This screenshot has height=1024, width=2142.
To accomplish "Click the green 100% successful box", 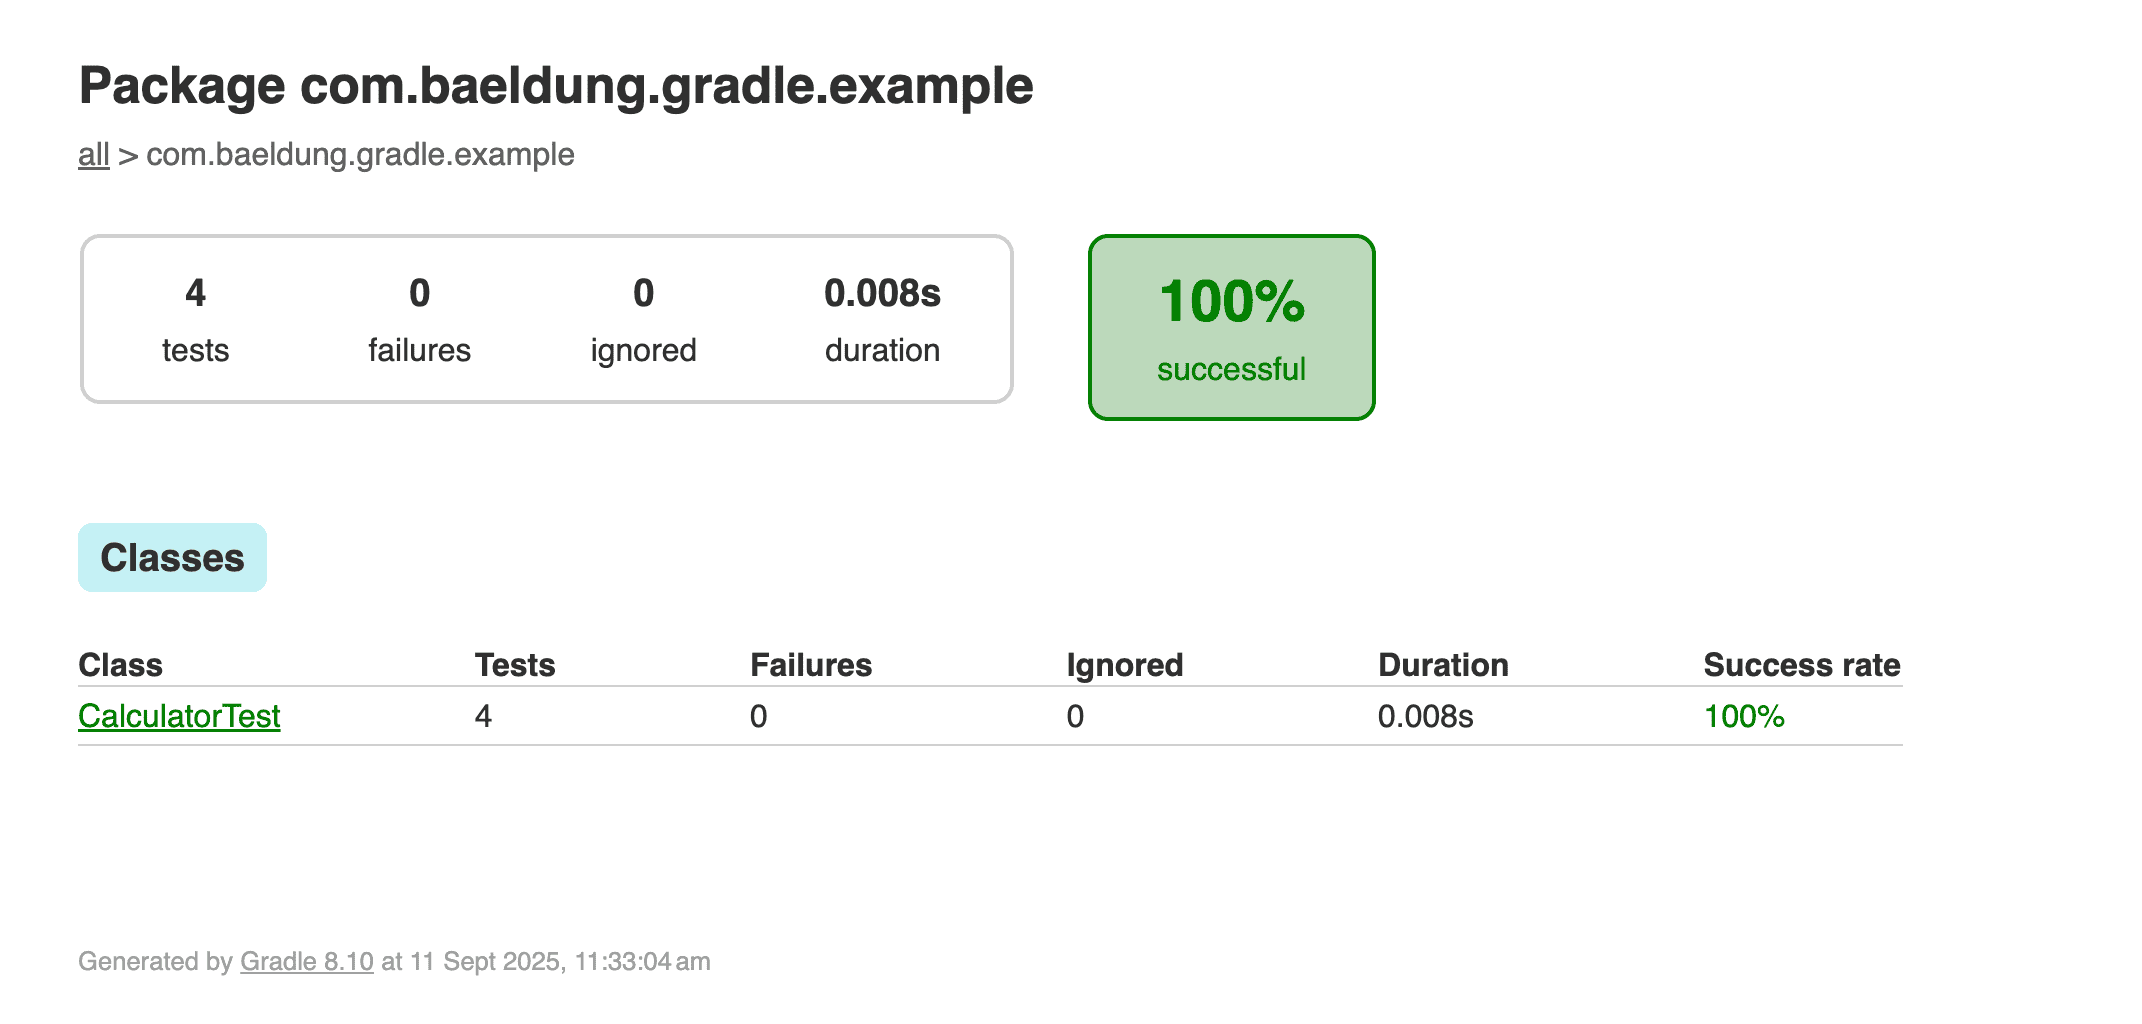I will point(1231,328).
